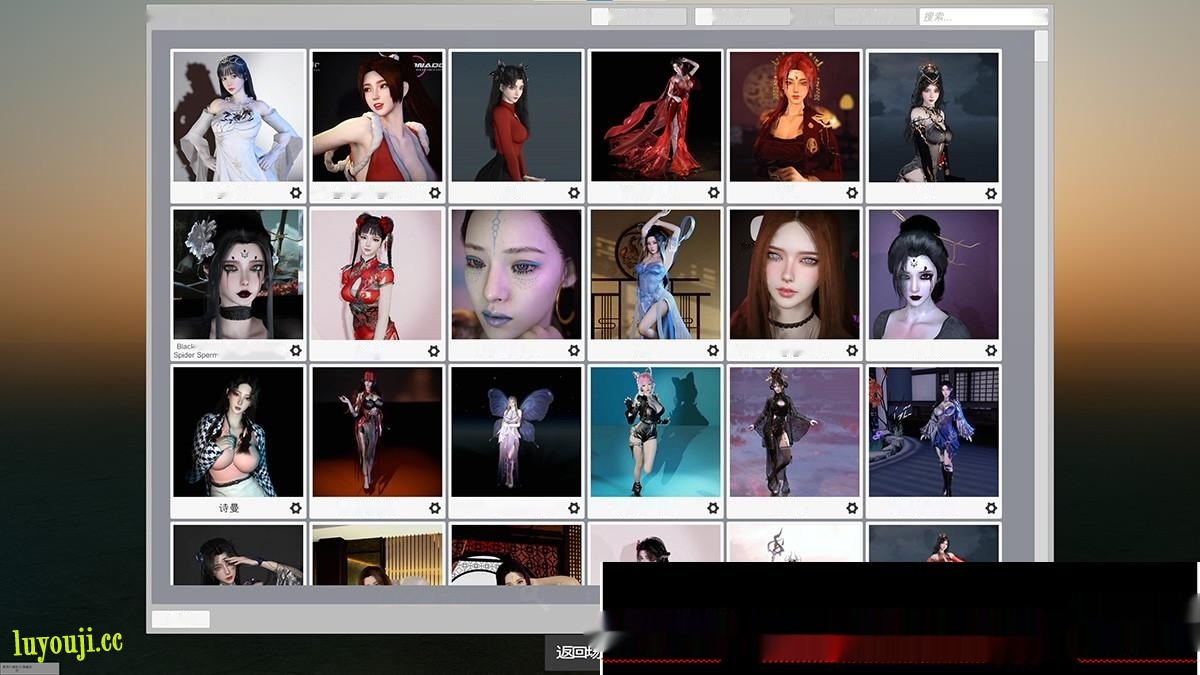1200x675 pixels.
Task: Open gear menu under the butterfly-winged fairy card
Action: point(574,508)
